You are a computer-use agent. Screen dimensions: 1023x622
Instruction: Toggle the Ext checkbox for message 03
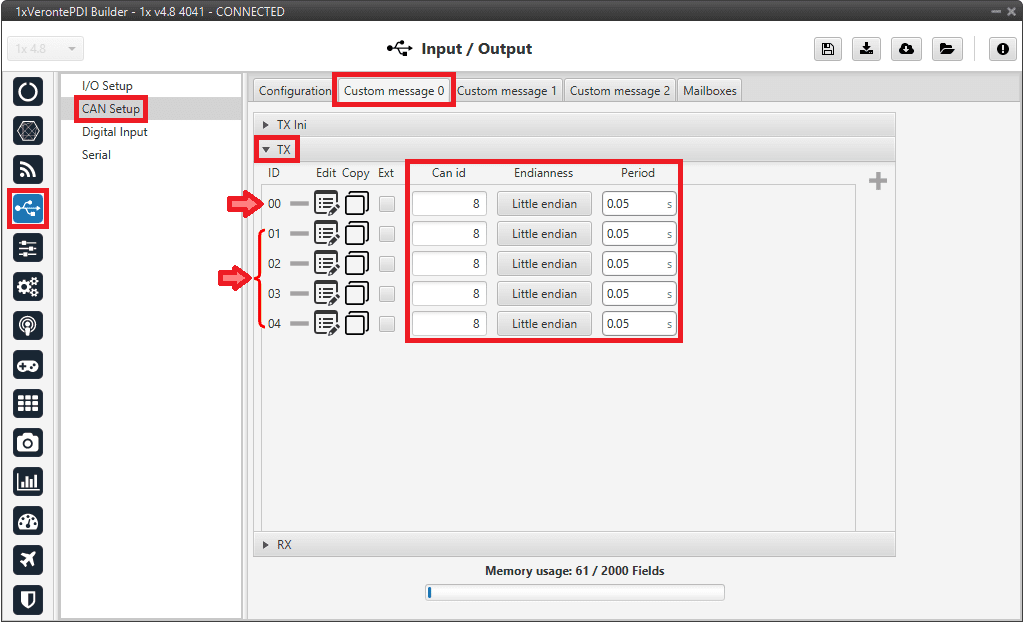coord(387,294)
